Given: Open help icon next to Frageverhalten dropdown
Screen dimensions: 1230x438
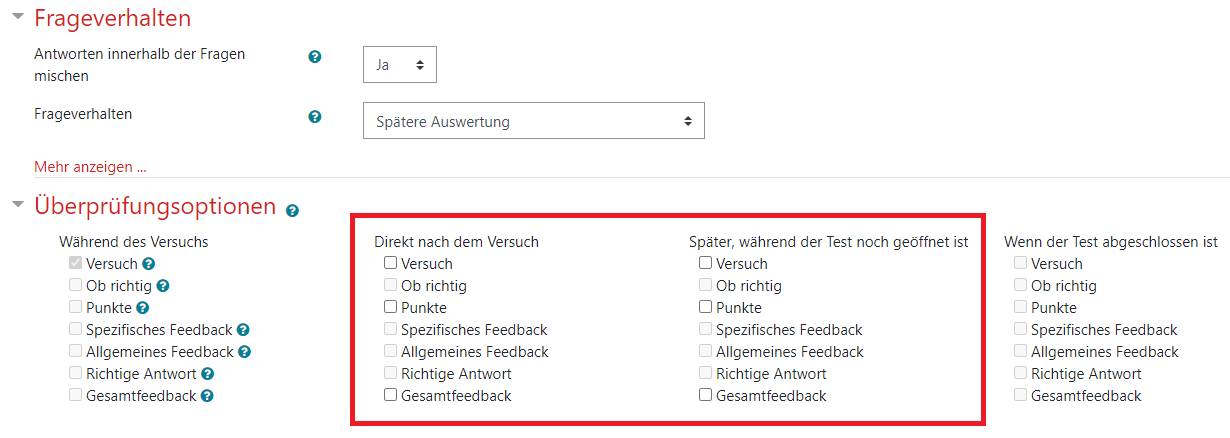Looking at the screenshot, I should (315, 117).
